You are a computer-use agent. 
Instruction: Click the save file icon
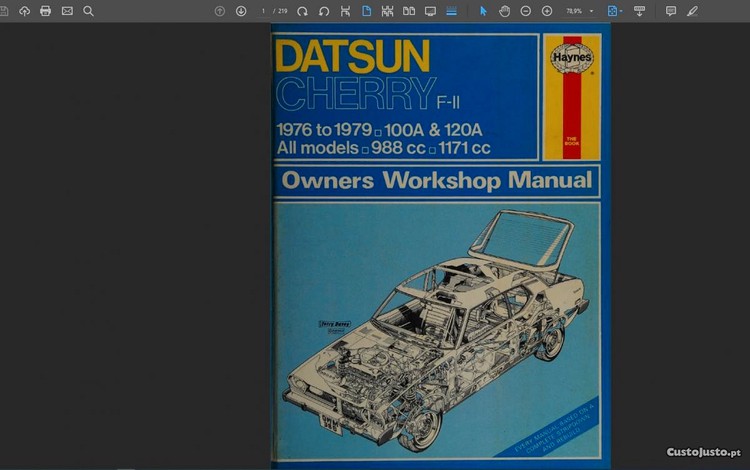(7, 11)
